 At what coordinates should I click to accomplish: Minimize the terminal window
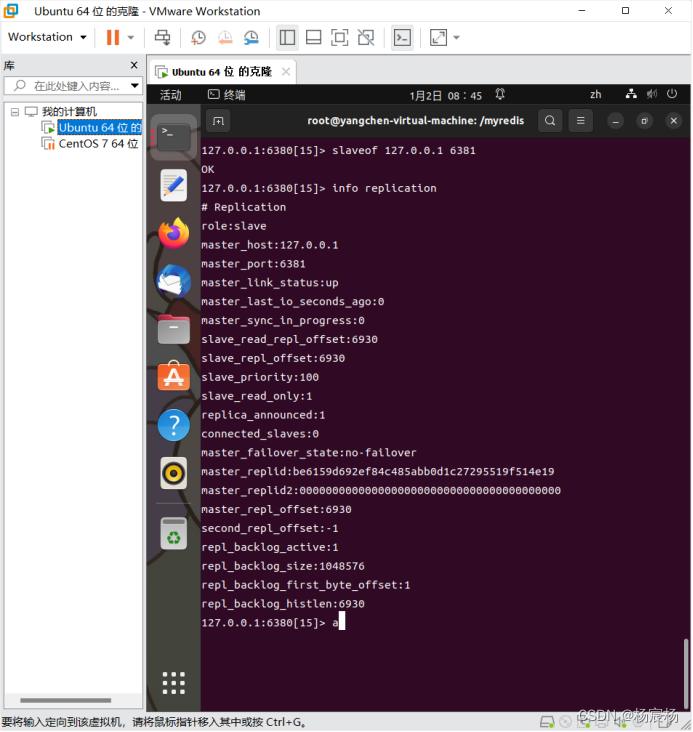point(615,121)
